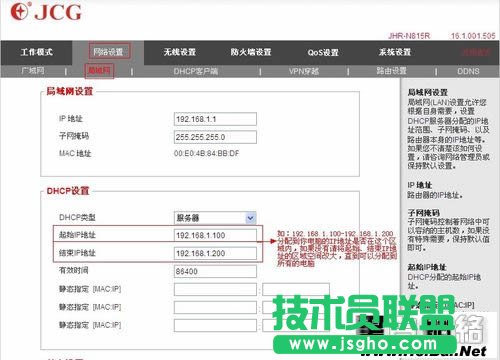The image size is (500, 360).
Task: Click the firmware version 16.1.001.505
Action: [x=473, y=36]
